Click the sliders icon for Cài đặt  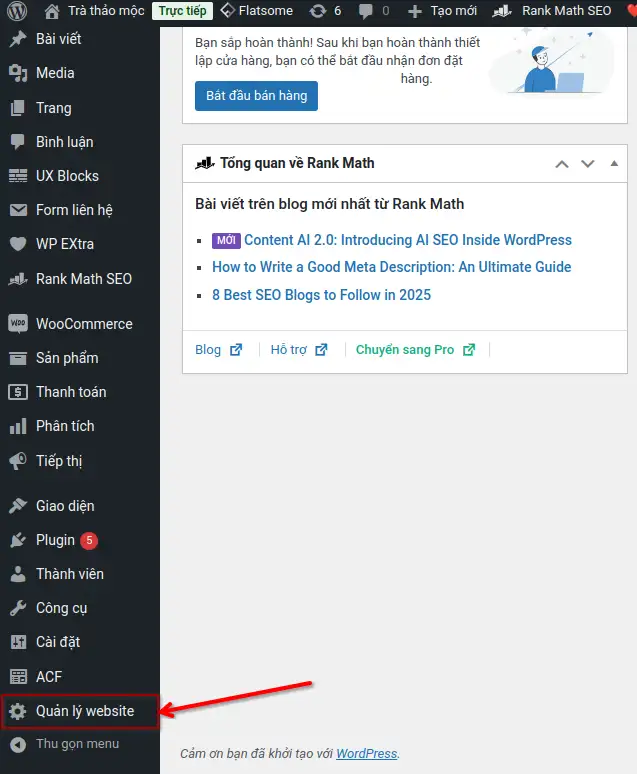click(18, 642)
